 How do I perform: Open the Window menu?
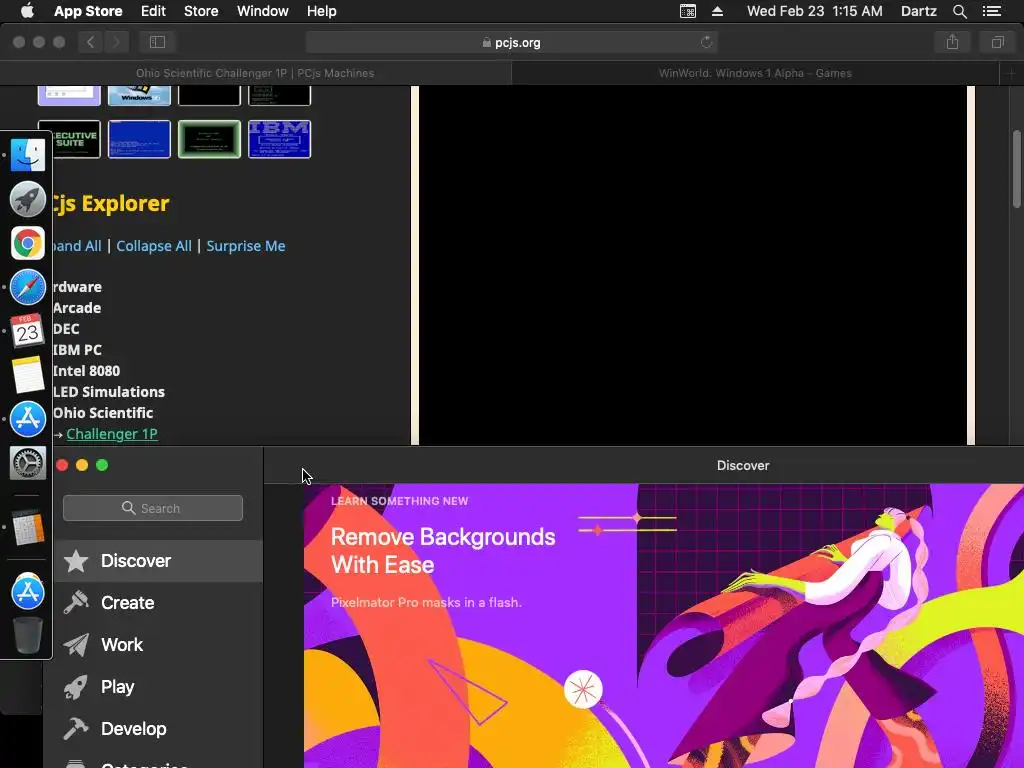pyautogui.click(x=263, y=11)
